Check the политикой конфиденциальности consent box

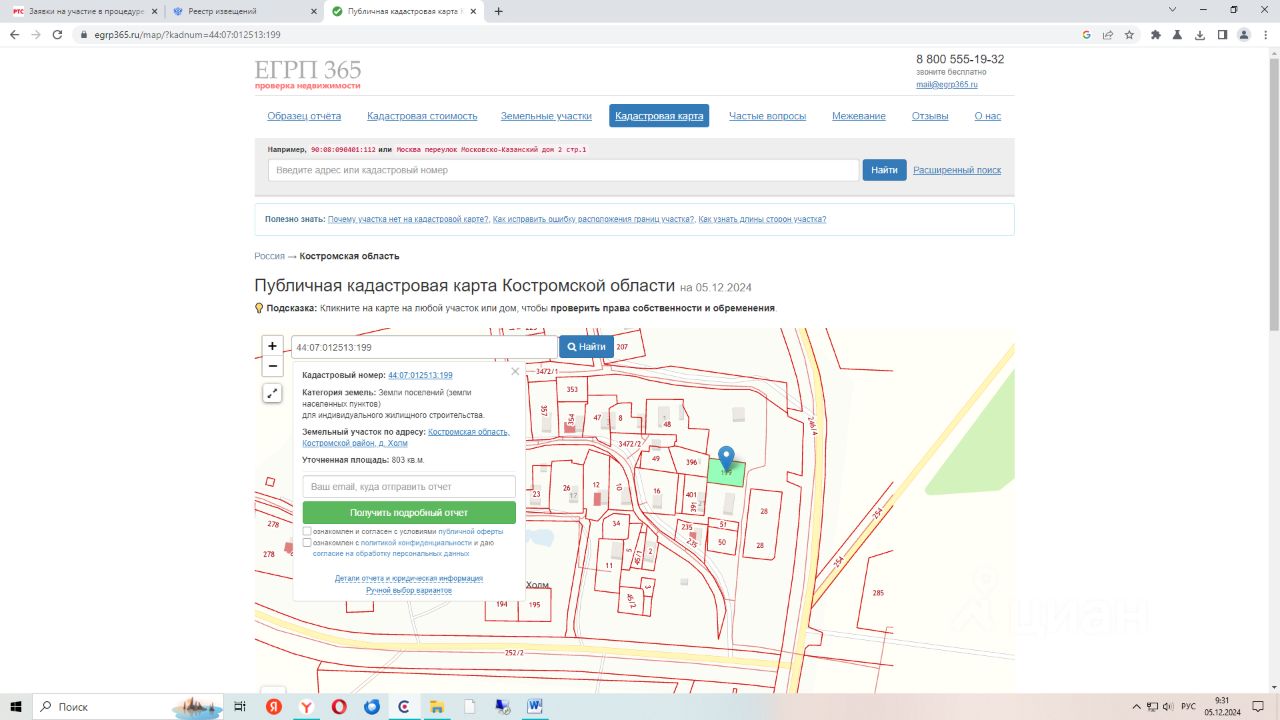pyautogui.click(x=307, y=542)
